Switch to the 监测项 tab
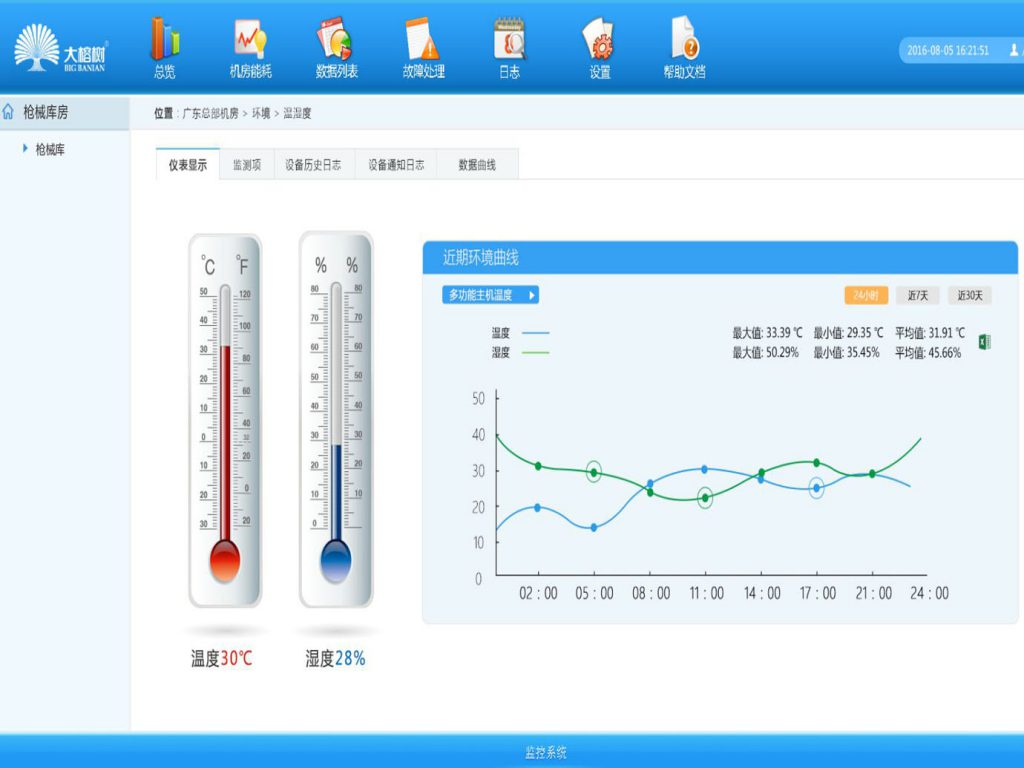Screen dimensions: 1024x768 point(247,165)
